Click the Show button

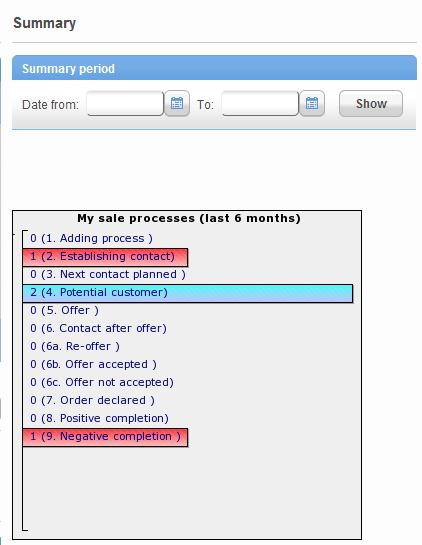click(371, 104)
